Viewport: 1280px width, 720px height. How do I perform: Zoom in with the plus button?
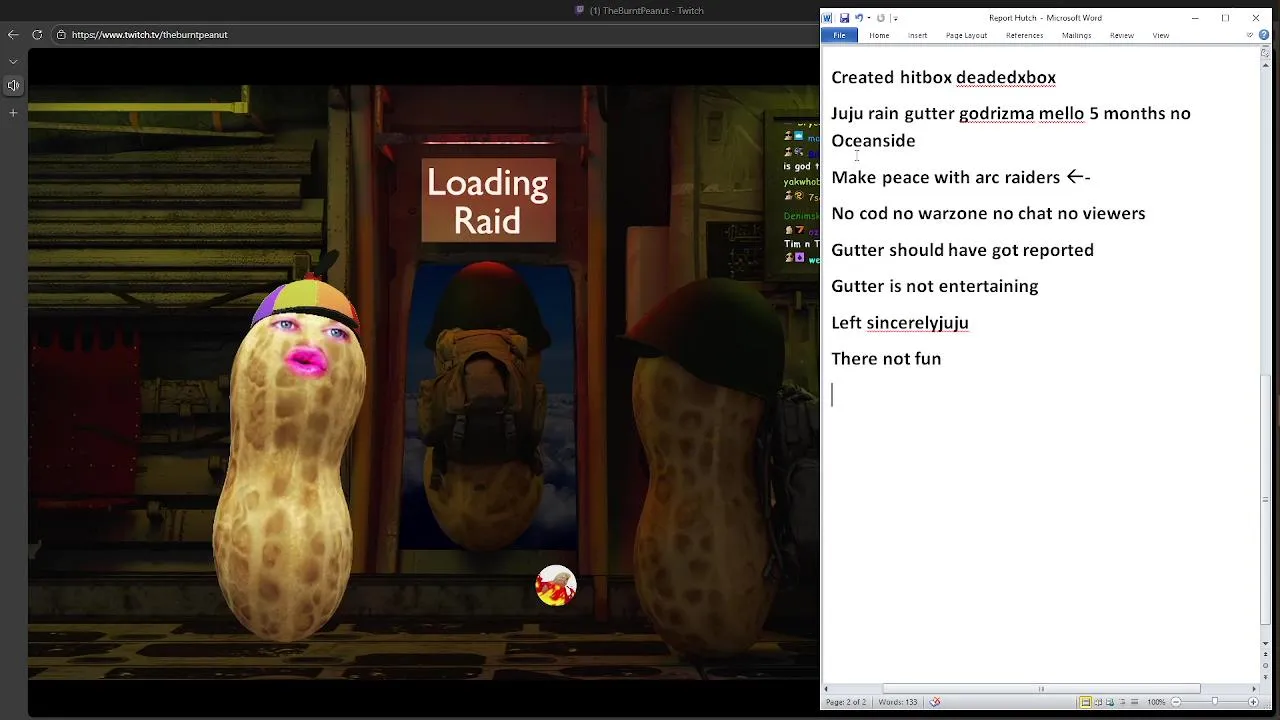1253,702
